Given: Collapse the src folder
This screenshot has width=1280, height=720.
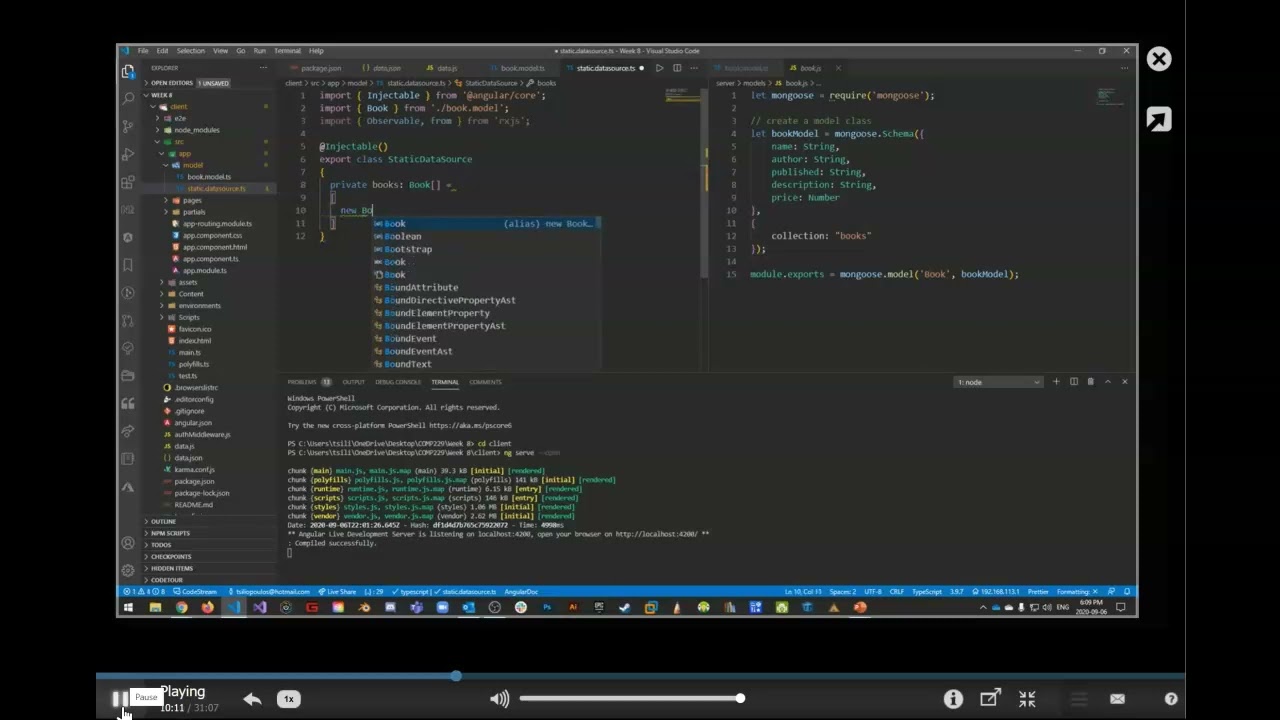Looking at the screenshot, I should click(x=178, y=142).
